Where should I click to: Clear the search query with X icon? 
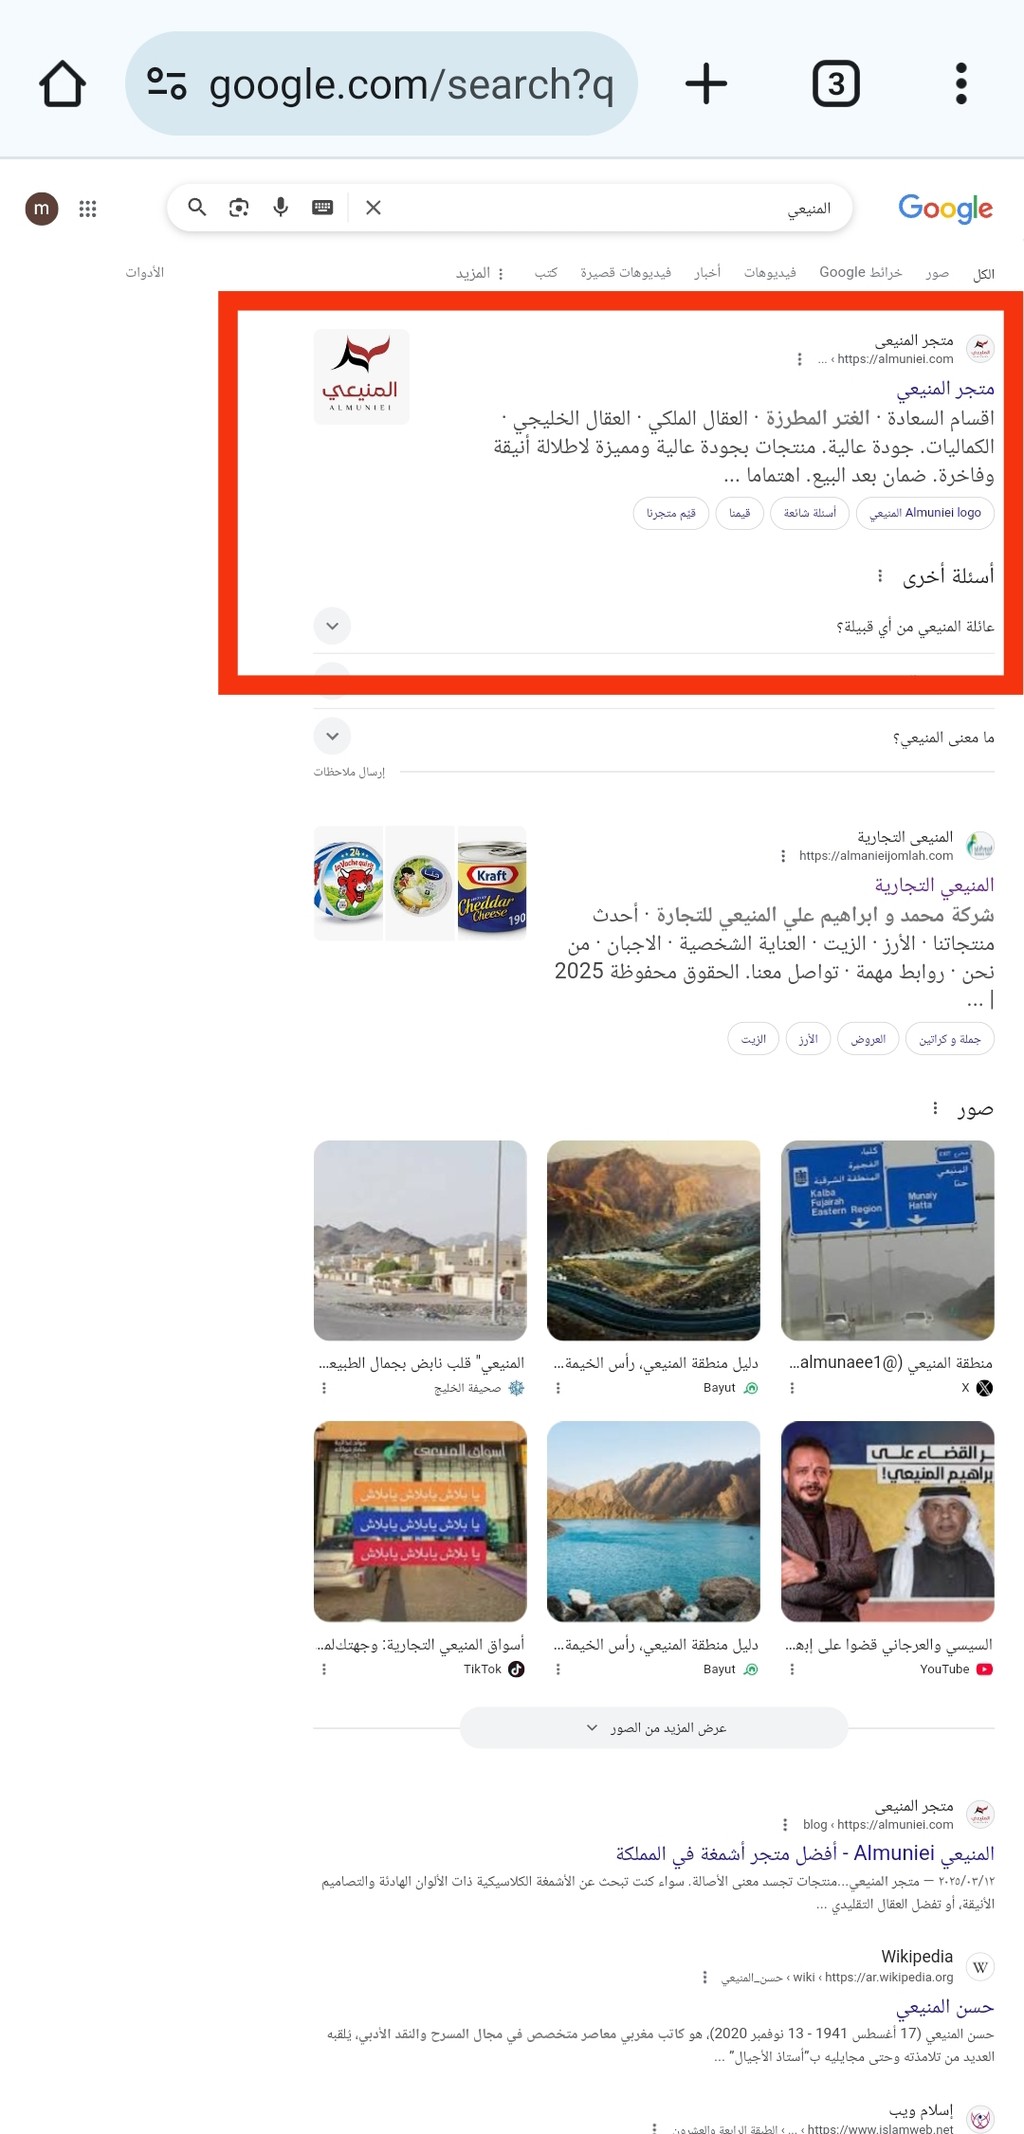(373, 207)
